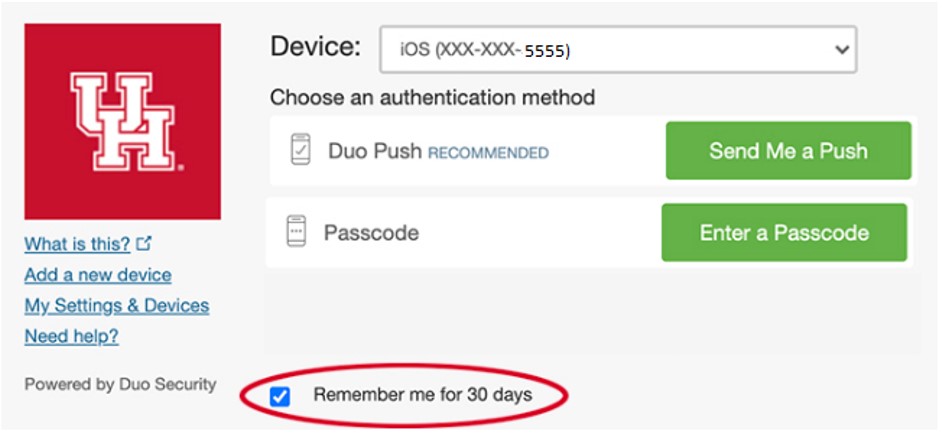Click the Duo Push phone icon
This screenshot has height=436, width=942.
click(300, 151)
